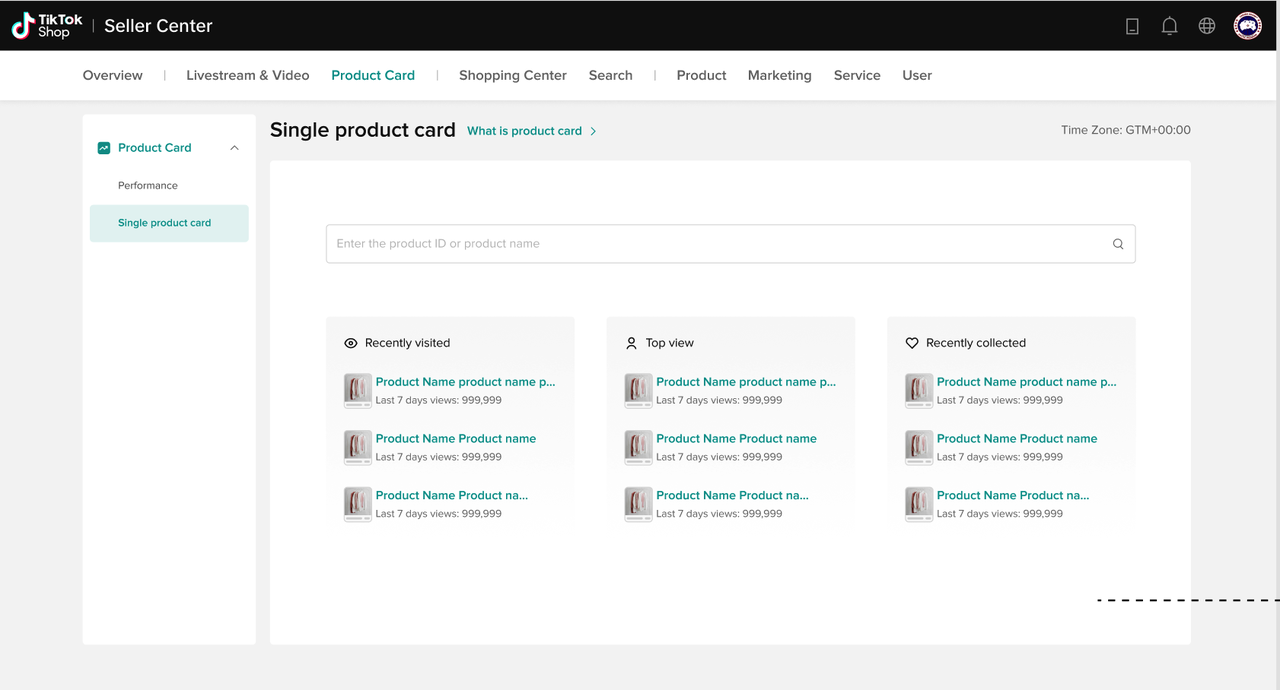Go to the Overview tab
This screenshot has width=1280, height=690.
click(x=112, y=75)
